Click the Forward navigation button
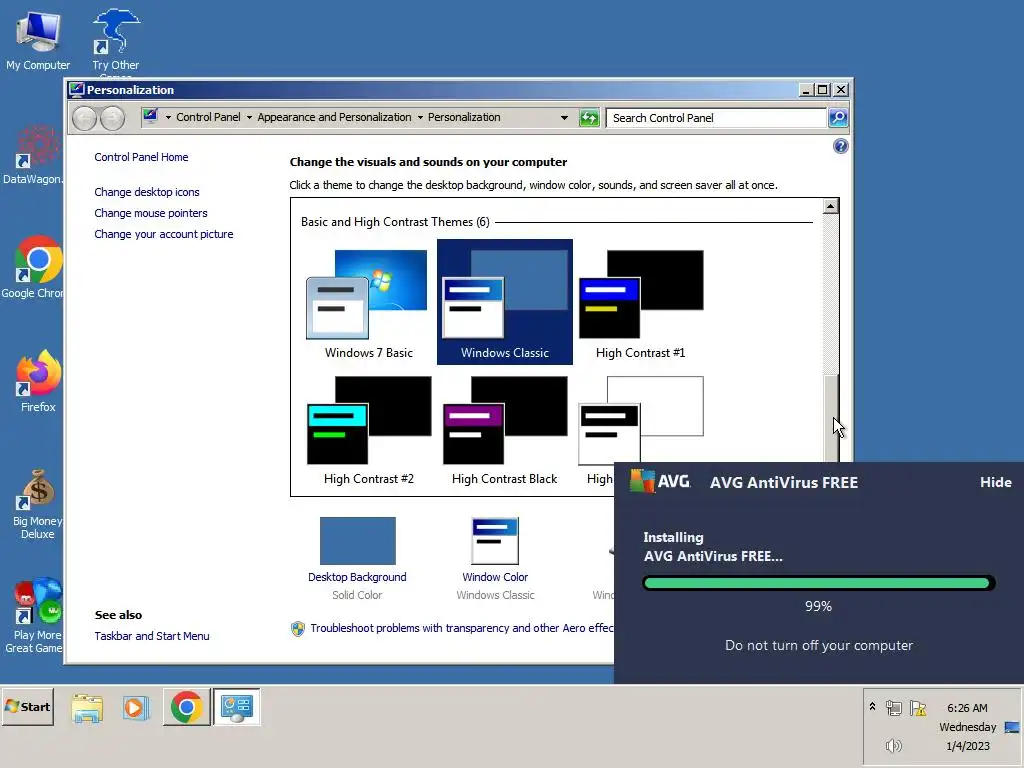 (x=112, y=118)
